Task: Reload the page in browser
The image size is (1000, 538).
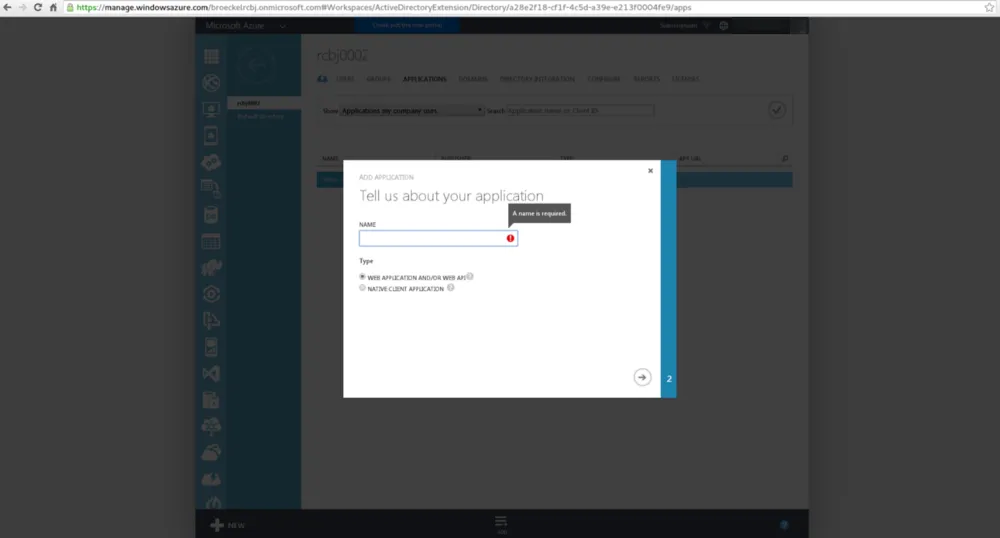Action: click(x=38, y=8)
